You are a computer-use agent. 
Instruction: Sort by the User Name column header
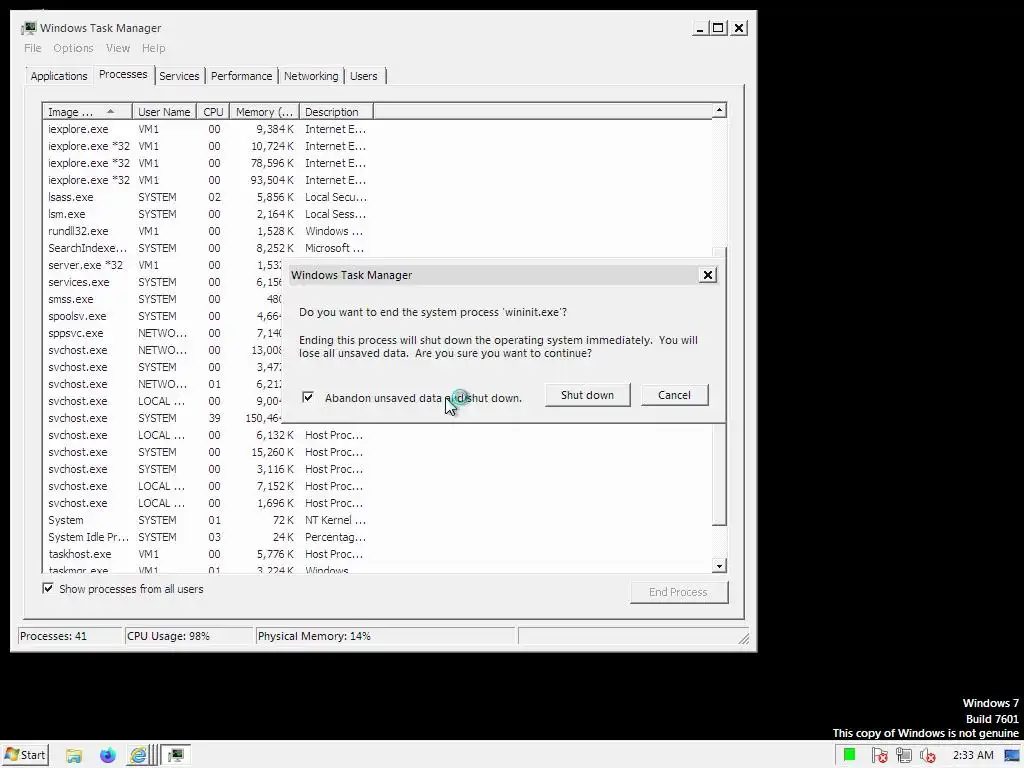164,112
